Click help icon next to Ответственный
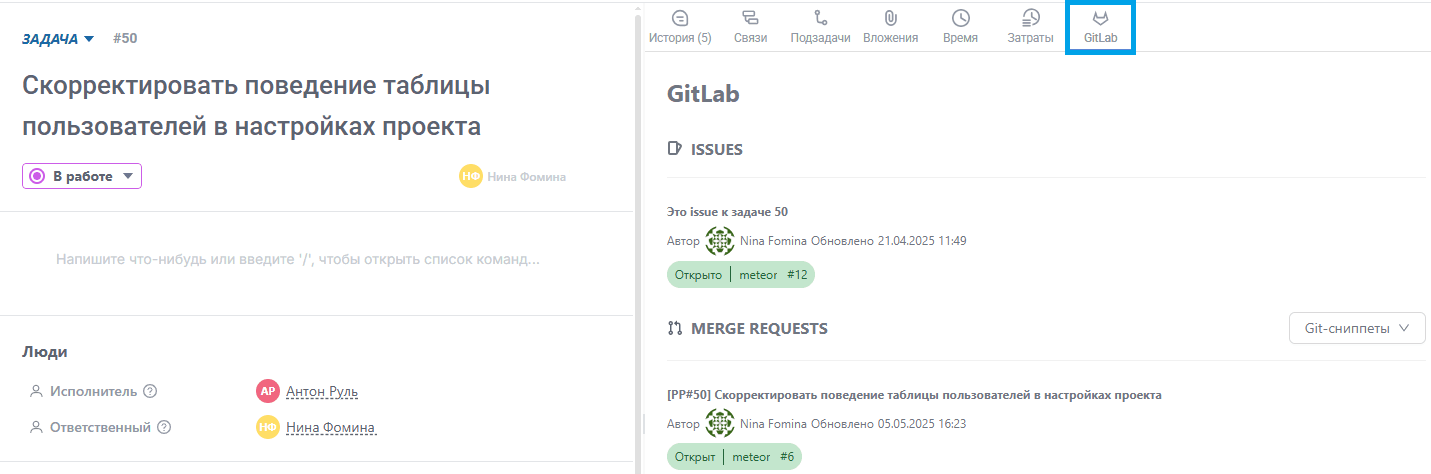Screen dimensions: 1431x474 pyautogui.click(x=164, y=427)
